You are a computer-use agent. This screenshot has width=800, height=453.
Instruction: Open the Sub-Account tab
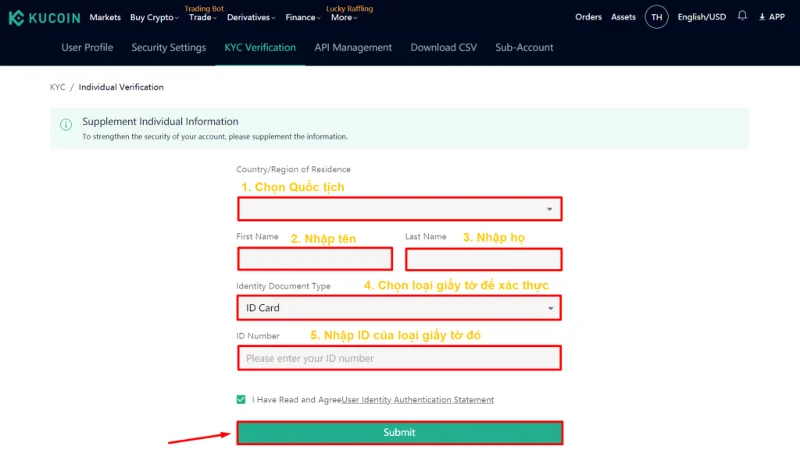click(x=524, y=47)
